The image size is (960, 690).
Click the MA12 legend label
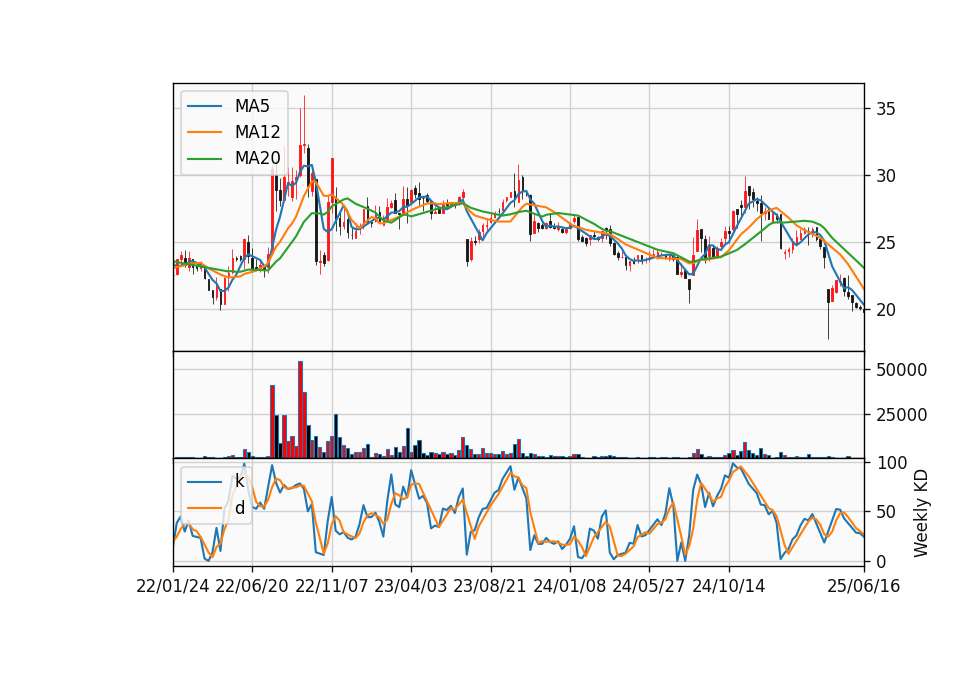point(257,132)
